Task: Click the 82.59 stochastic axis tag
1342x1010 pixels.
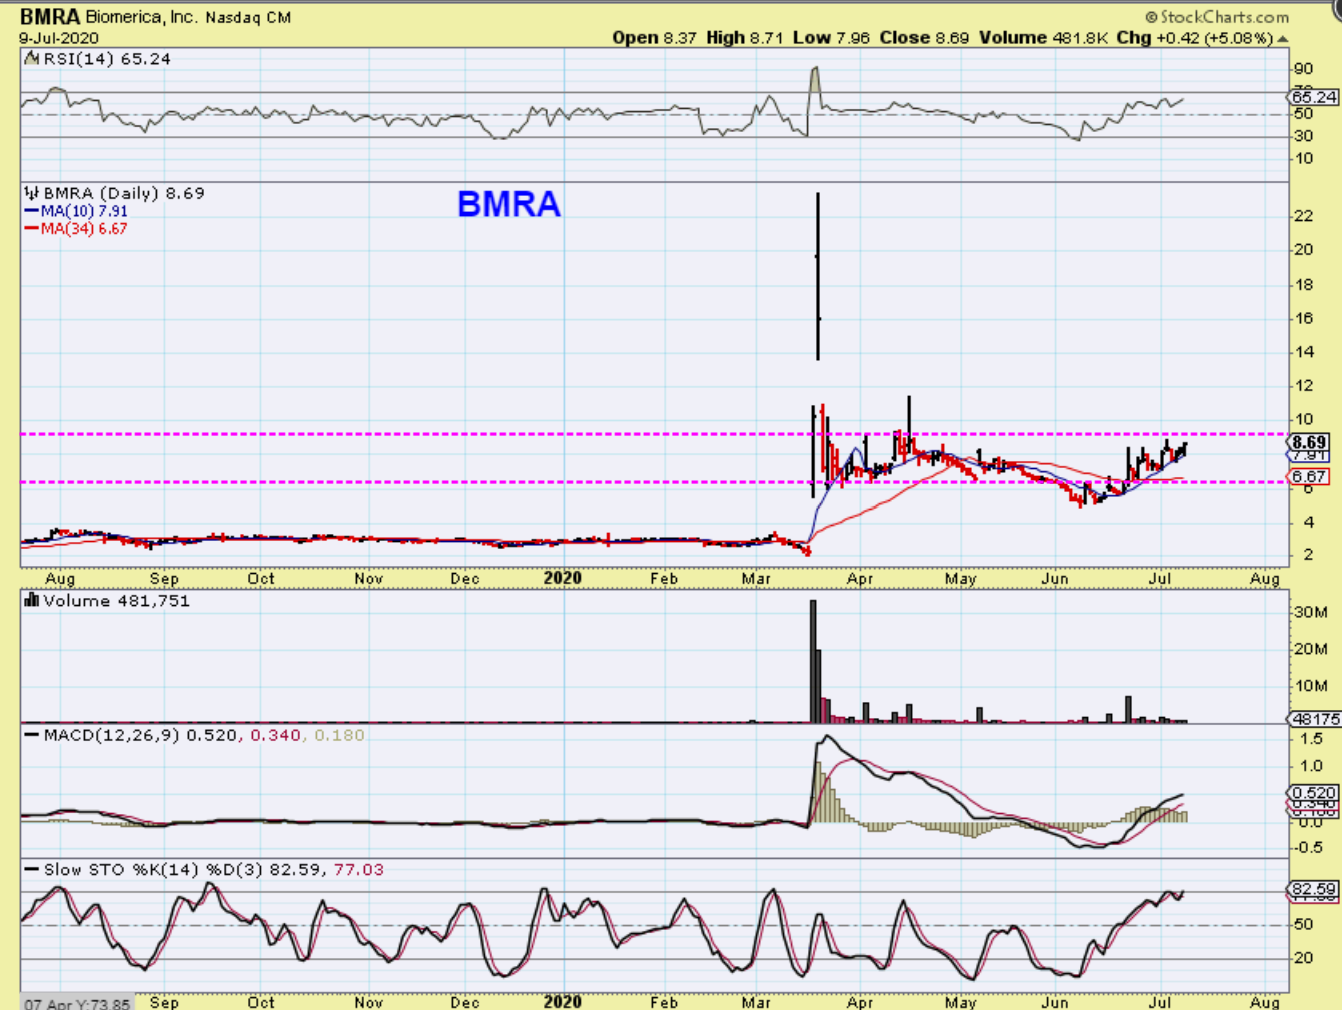Action: pos(1313,888)
